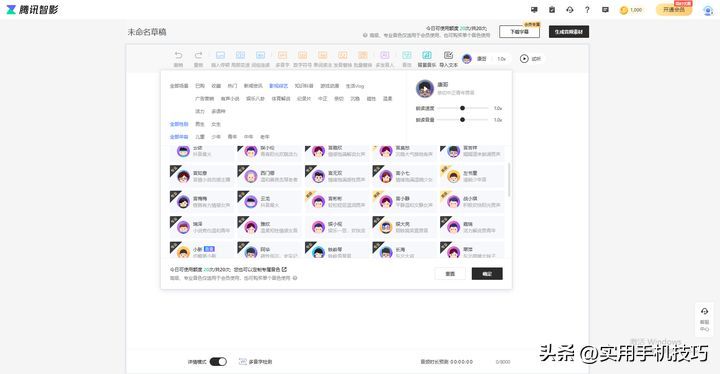Click the question mark help icon

point(587,10)
